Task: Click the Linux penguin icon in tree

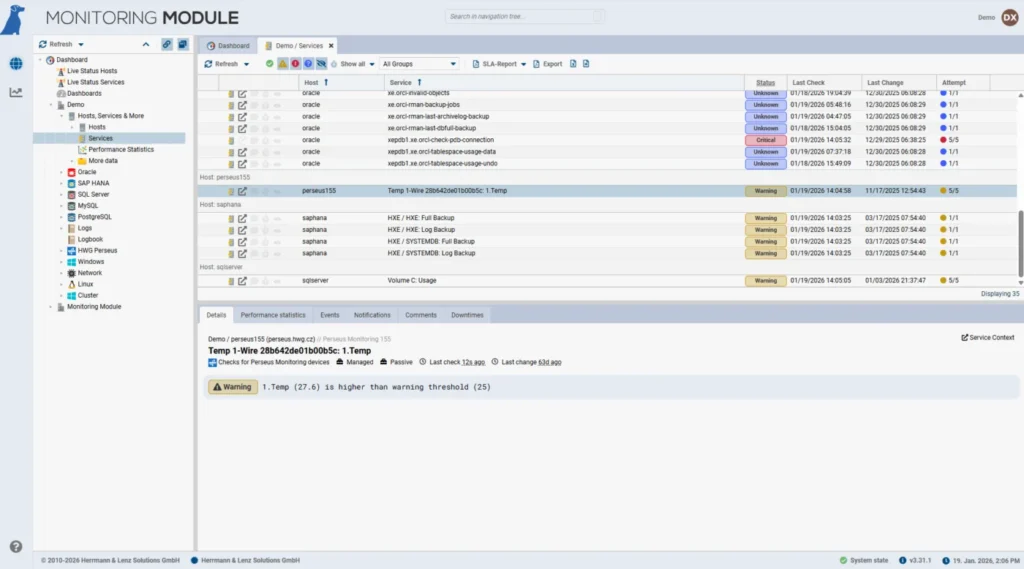Action: pos(72,284)
